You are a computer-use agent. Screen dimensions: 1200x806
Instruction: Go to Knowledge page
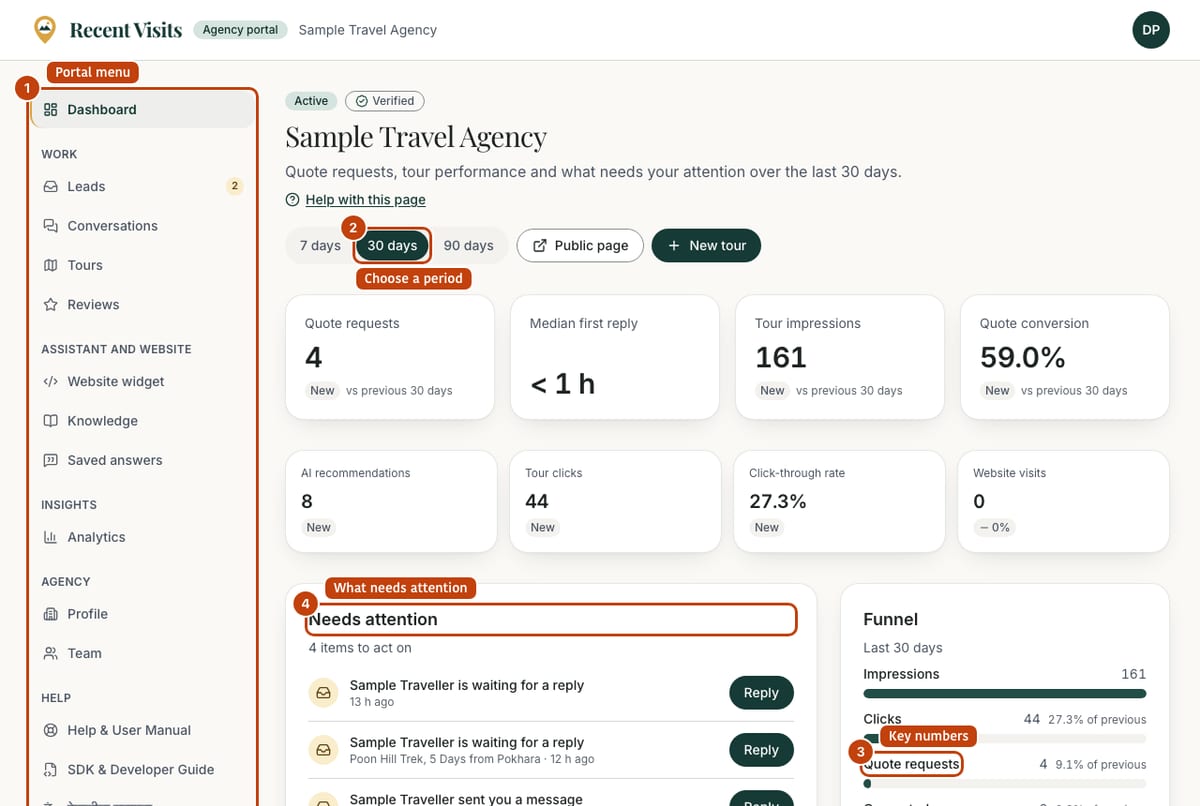point(142,421)
